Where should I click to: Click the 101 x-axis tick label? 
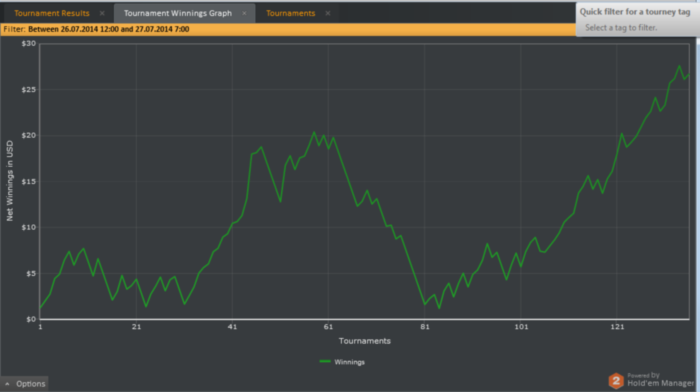[521, 327]
